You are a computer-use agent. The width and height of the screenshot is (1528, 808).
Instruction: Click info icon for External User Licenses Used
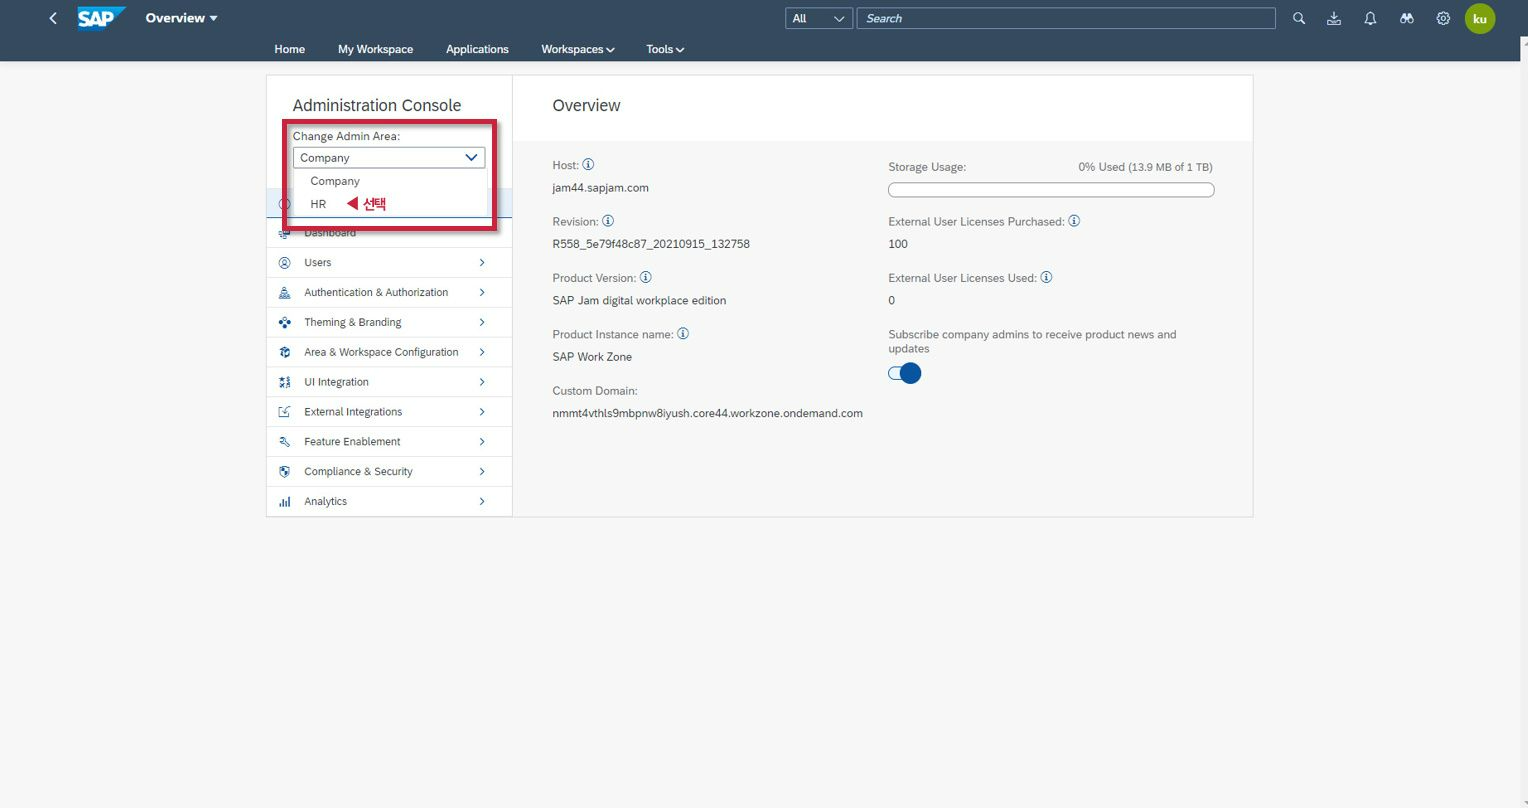pyautogui.click(x=1046, y=277)
